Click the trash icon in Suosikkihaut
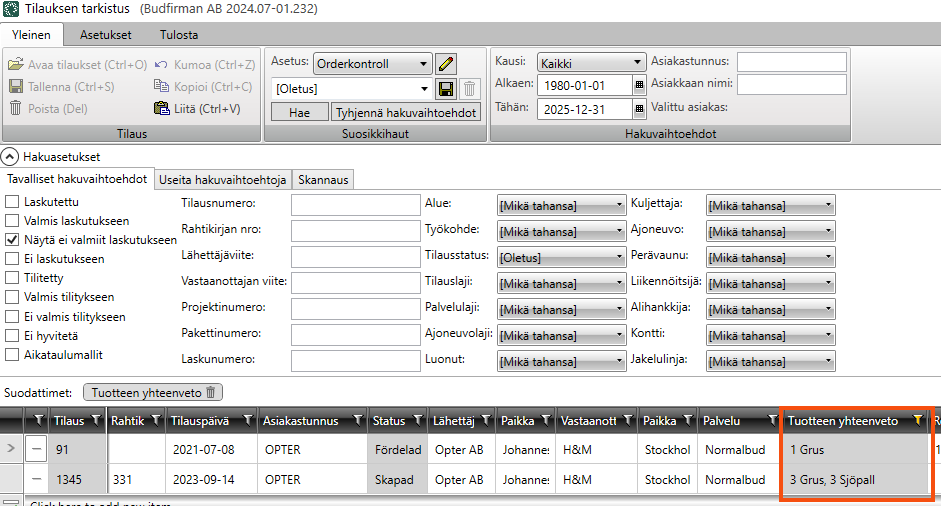Viewport: 941px width, 506px height. pos(470,89)
